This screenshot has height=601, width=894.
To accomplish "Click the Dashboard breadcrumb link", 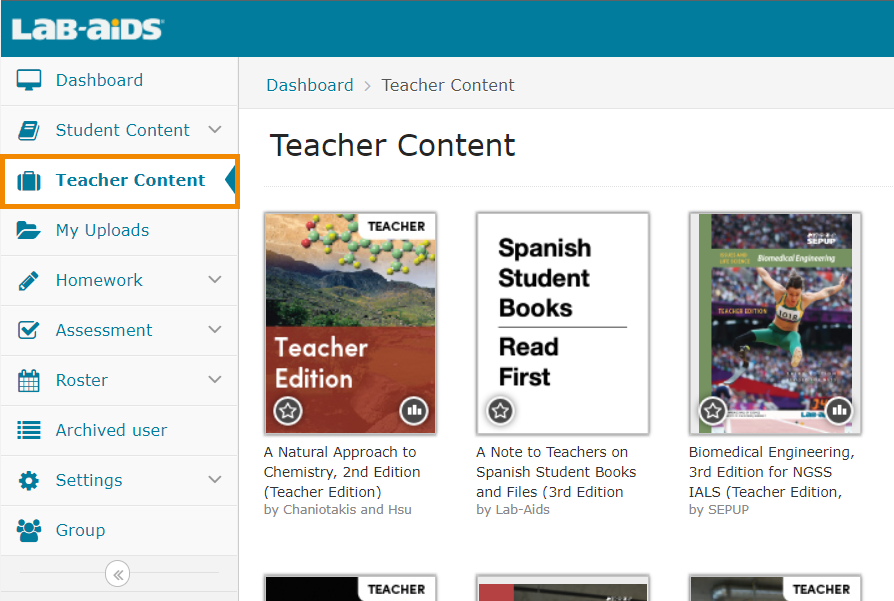I will click(309, 85).
